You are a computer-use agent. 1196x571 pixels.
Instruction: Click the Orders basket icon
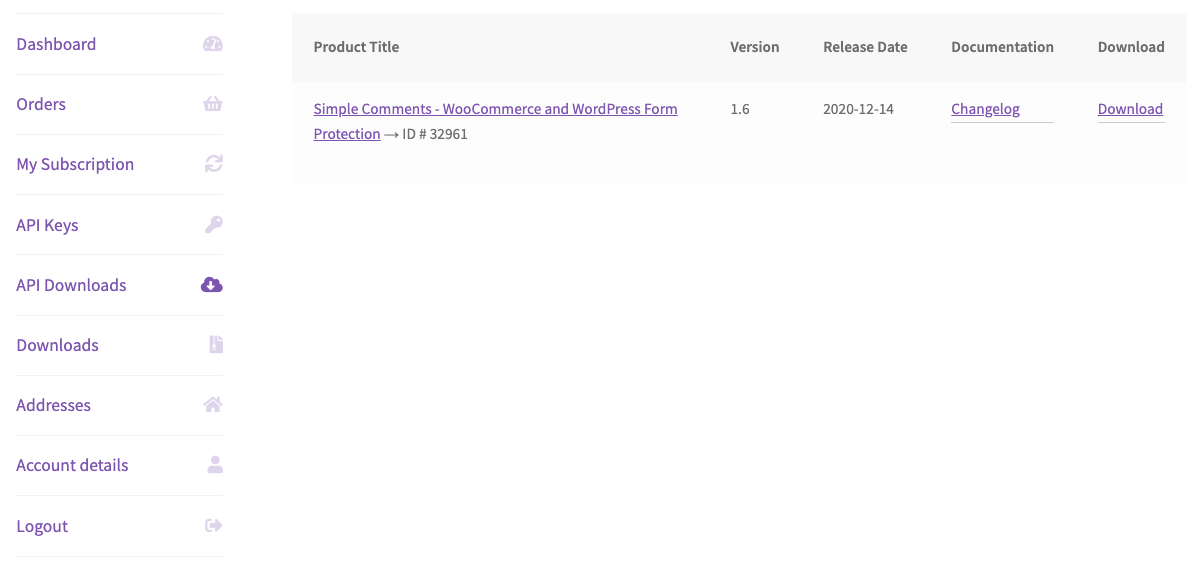coord(212,104)
